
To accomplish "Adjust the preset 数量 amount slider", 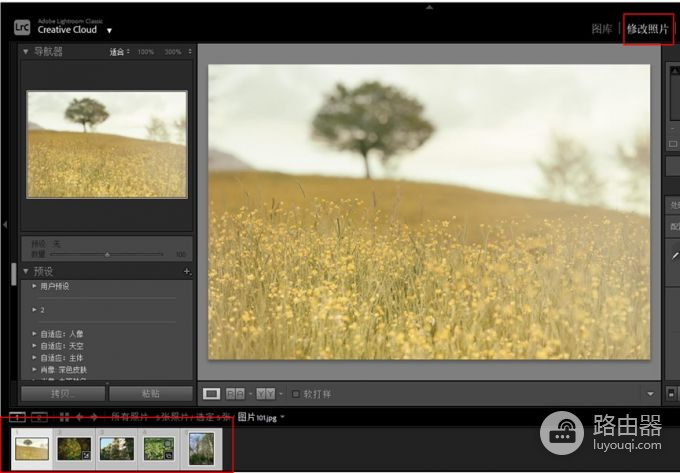I will point(107,254).
